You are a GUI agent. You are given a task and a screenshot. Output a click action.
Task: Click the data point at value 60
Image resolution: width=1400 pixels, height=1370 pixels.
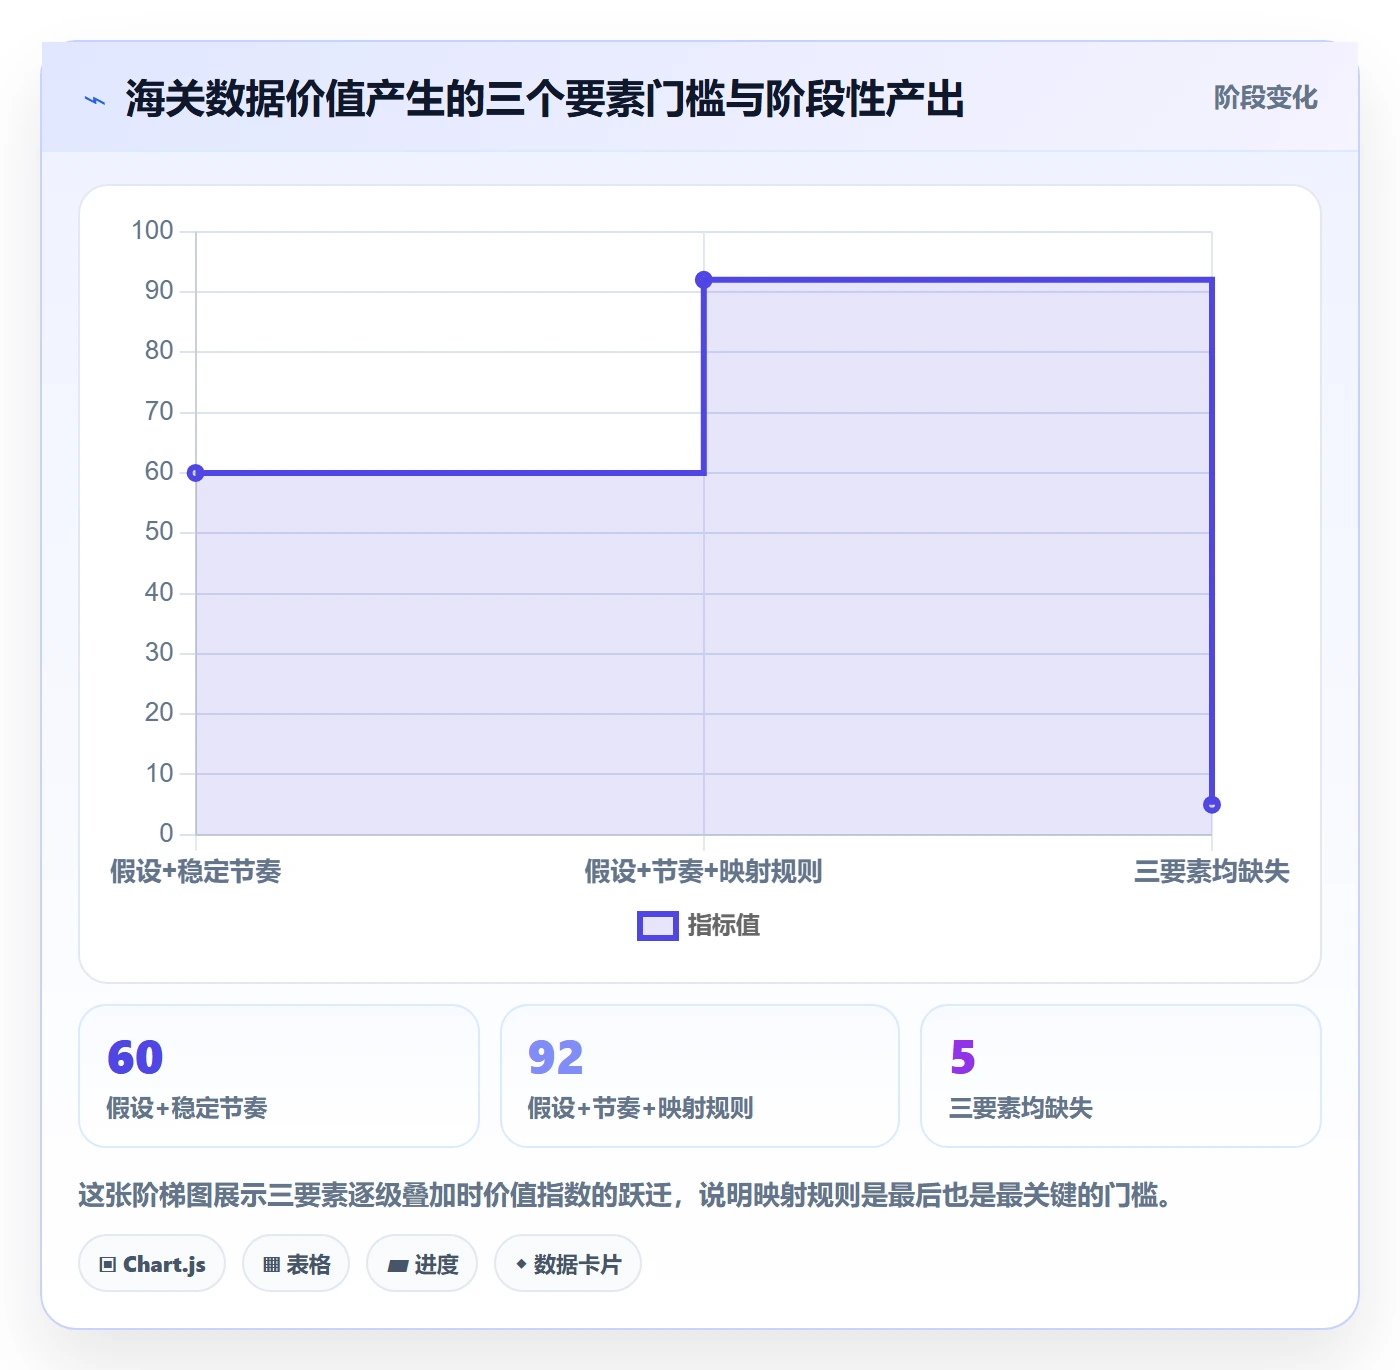tap(196, 473)
